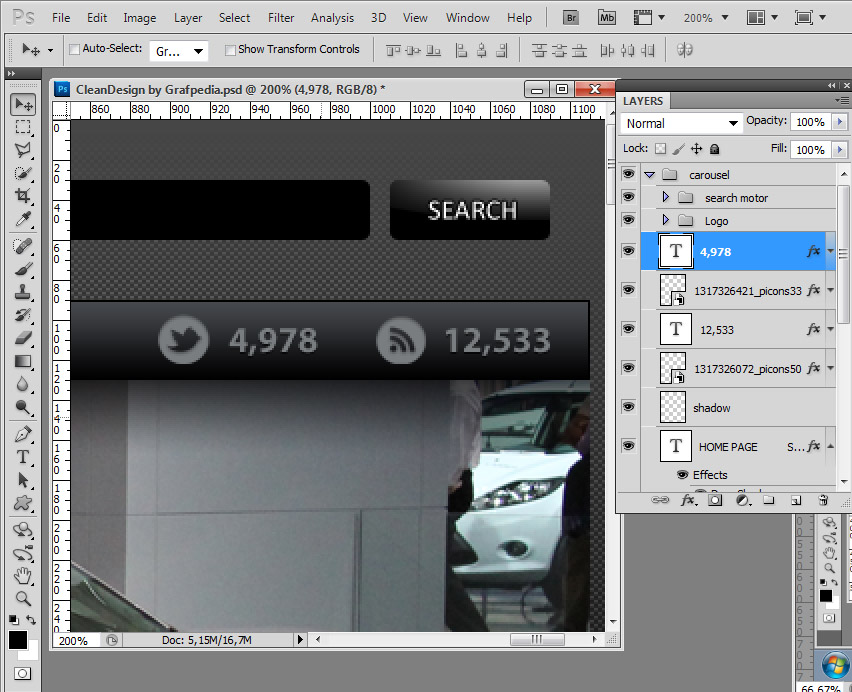
Task: Select the Gradient tool
Action: [x=23, y=361]
